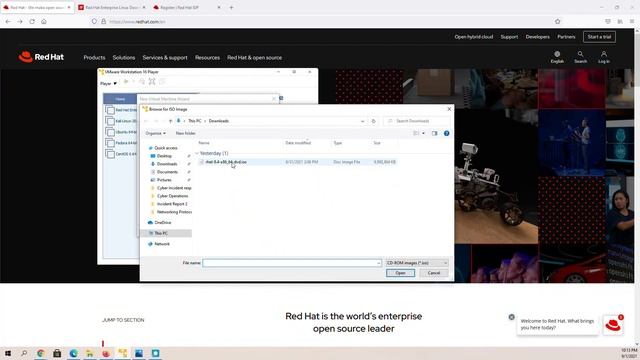The width and height of the screenshot is (640, 360).
Task: Open Documents in navigation pane
Action: click(x=167, y=172)
